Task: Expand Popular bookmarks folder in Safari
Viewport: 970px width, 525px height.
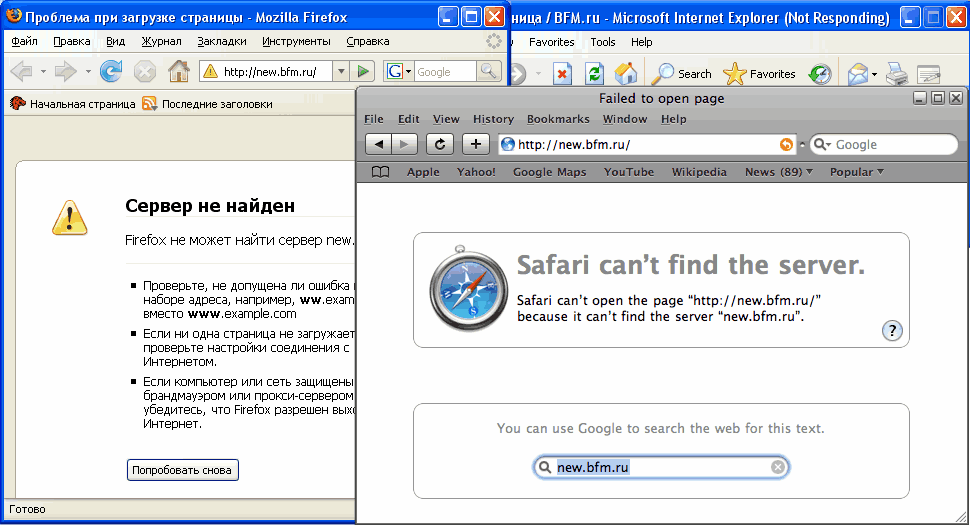Action: (x=857, y=172)
